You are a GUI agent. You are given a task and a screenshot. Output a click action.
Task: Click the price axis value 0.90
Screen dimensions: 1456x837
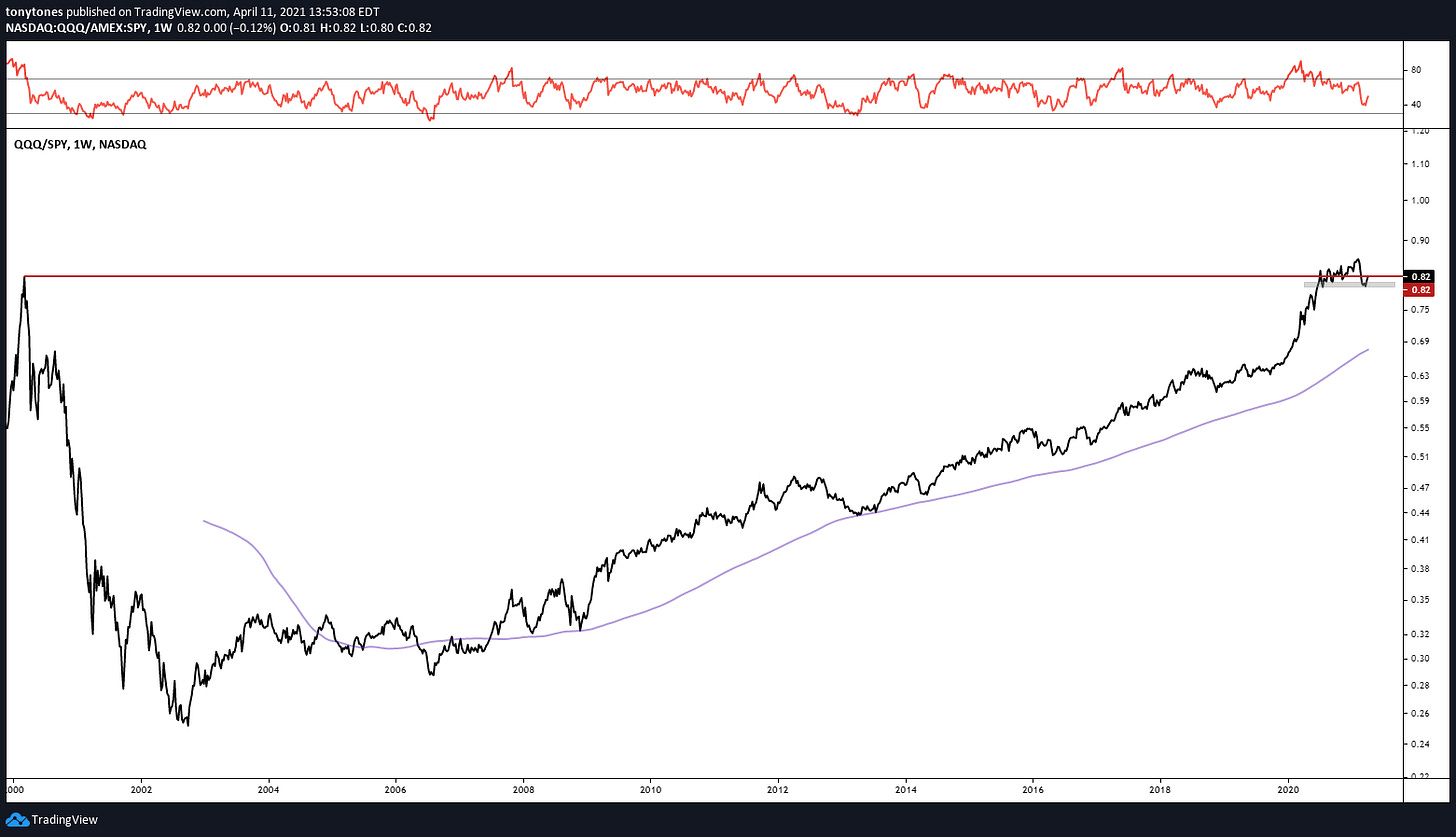tap(1419, 241)
